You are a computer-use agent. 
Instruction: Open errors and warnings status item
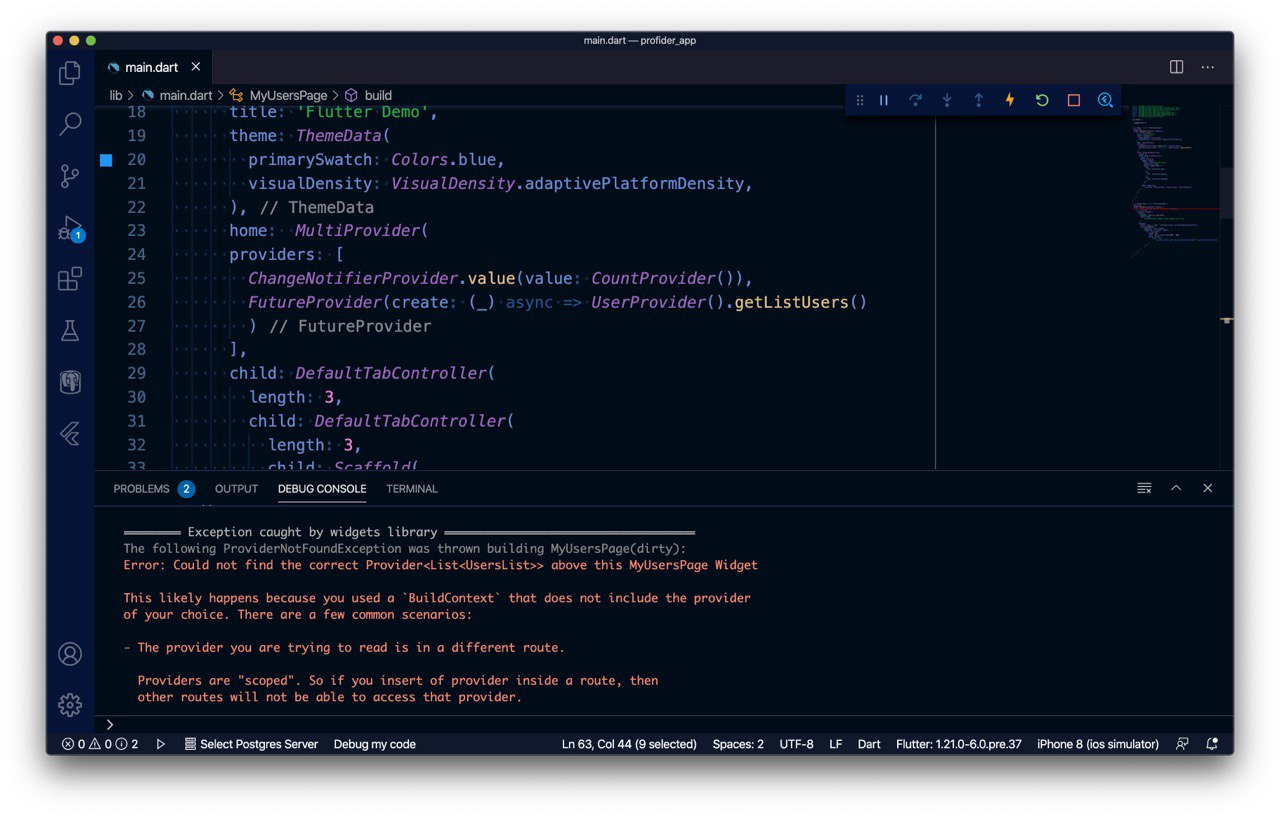coord(100,744)
